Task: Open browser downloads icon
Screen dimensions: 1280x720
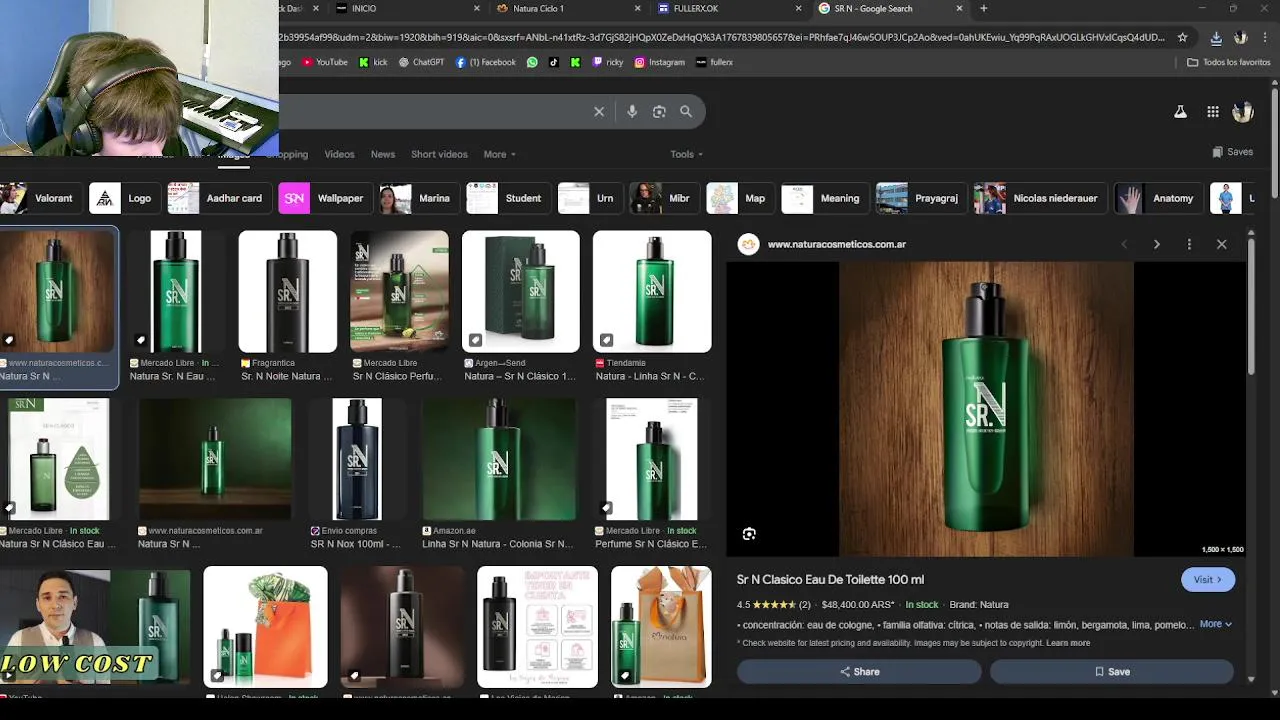Action: click(1216, 37)
